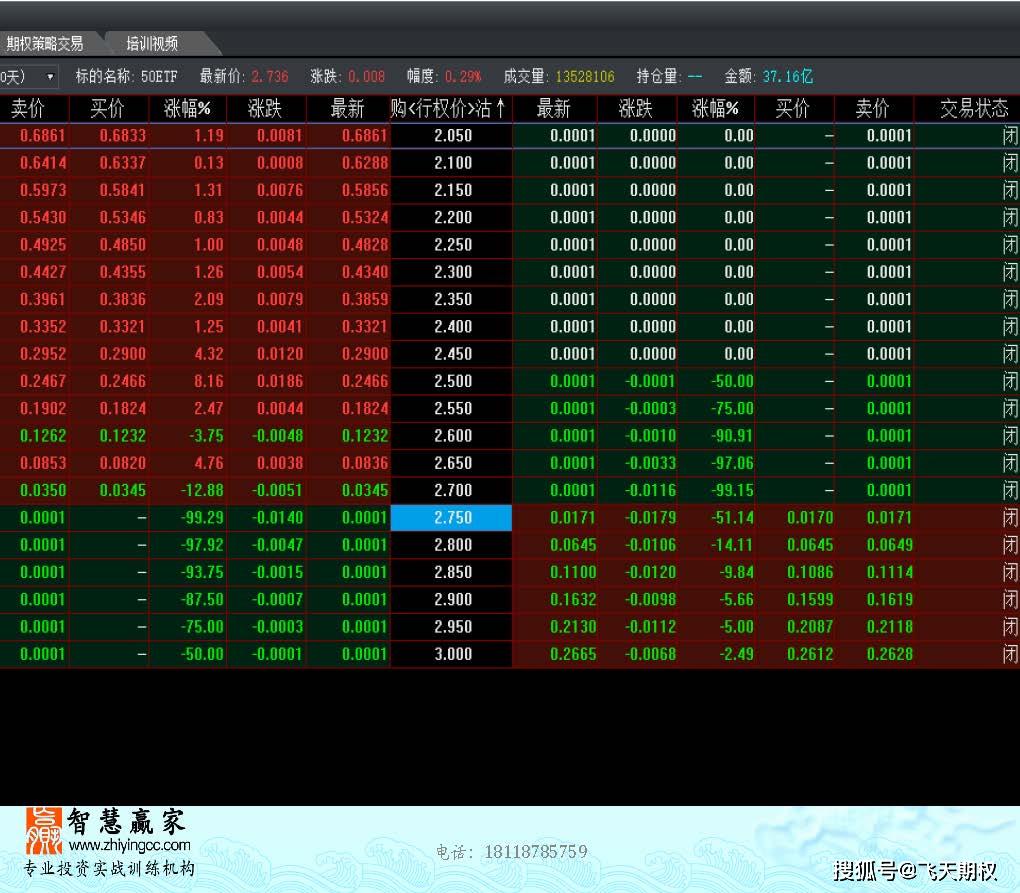The height and width of the screenshot is (893, 1020).
Task: Click put latest price 0.2665
Action: [572, 655]
